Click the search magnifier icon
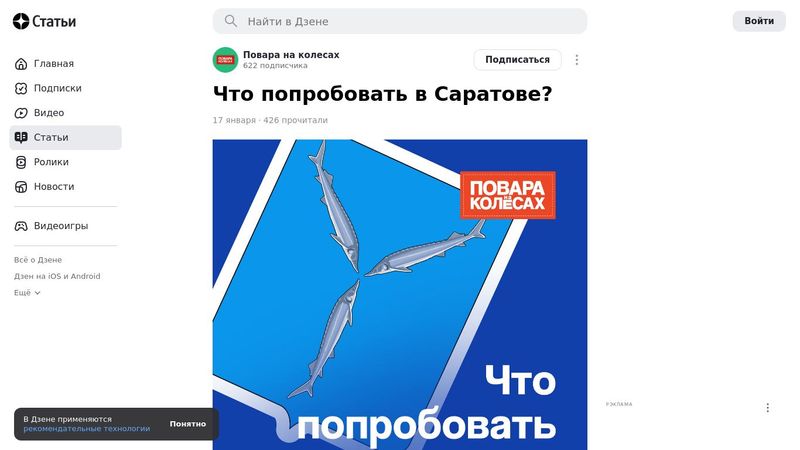 pyautogui.click(x=231, y=21)
